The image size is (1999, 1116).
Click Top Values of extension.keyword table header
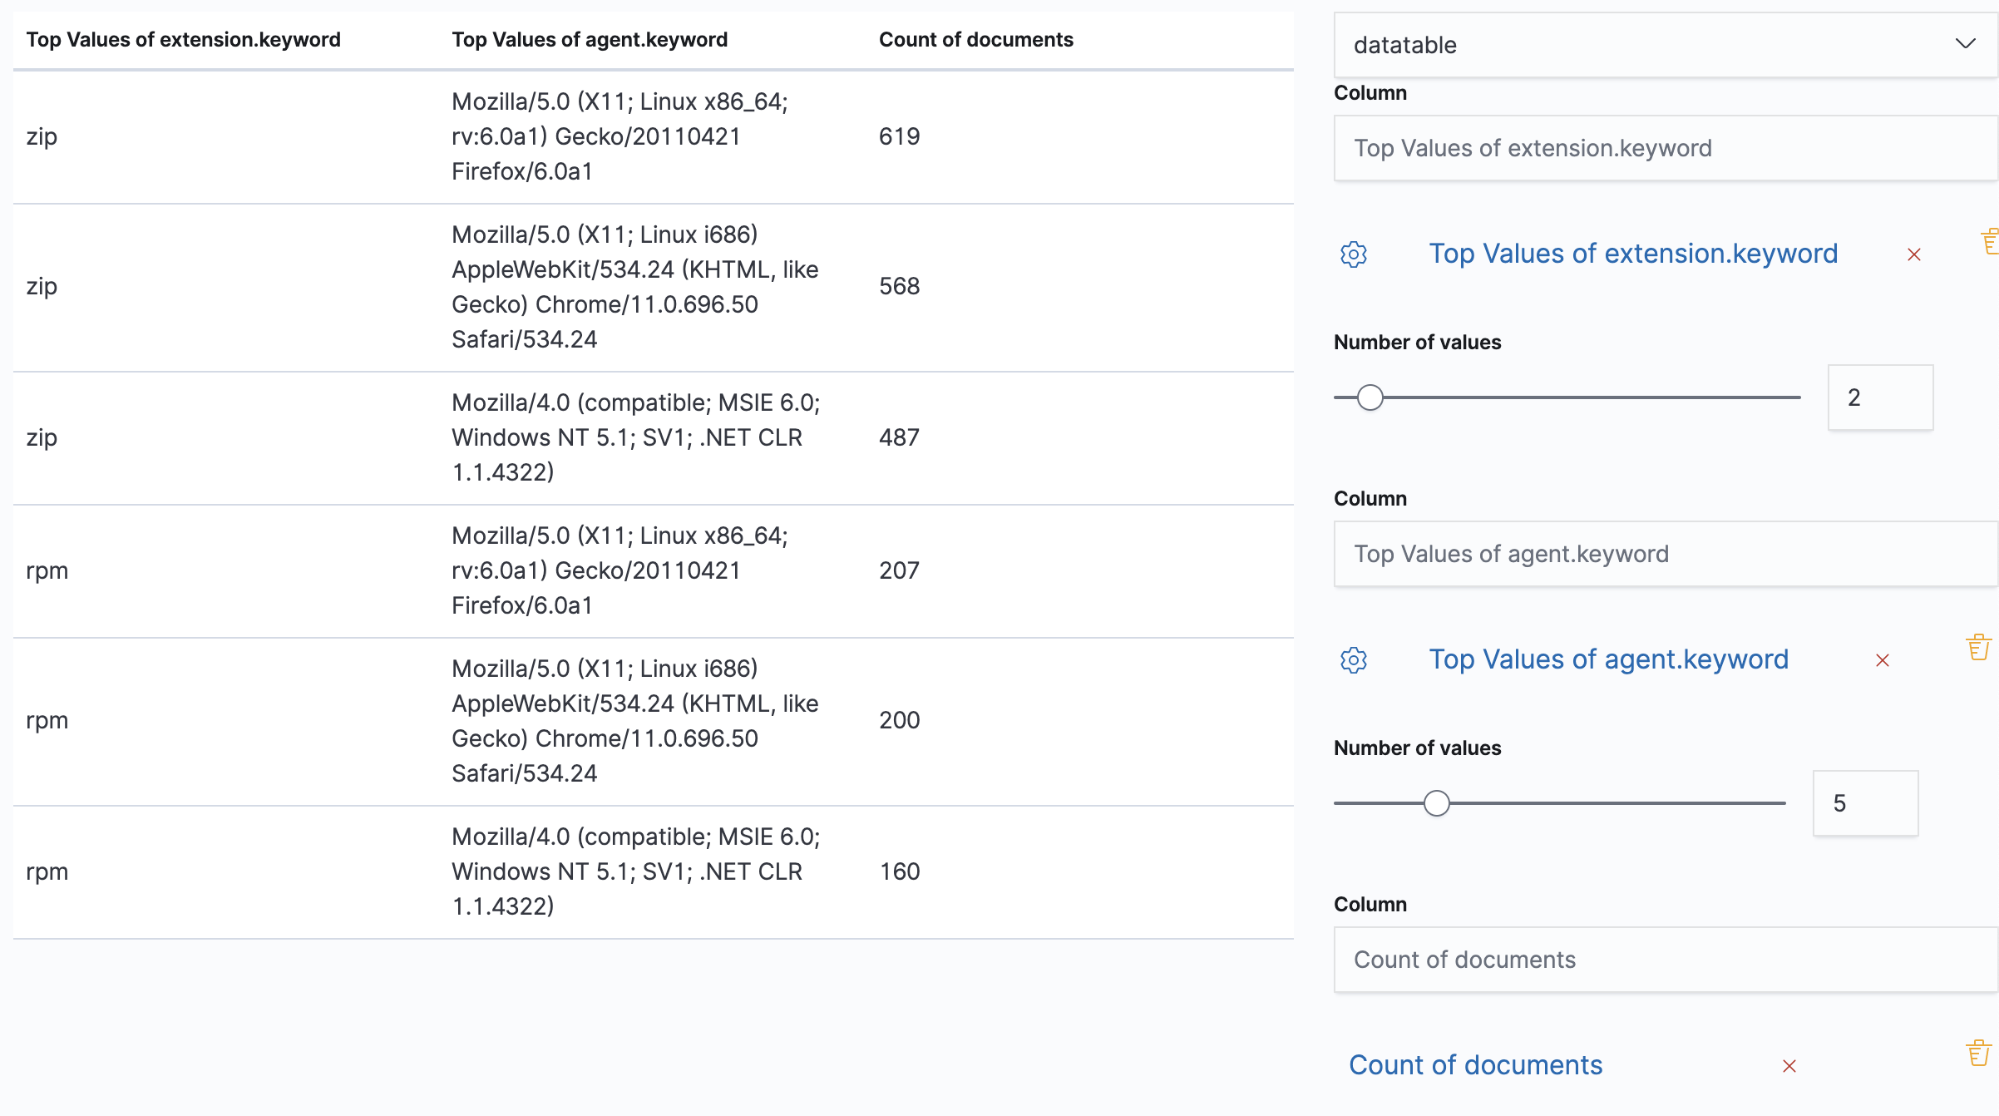tap(183, 40)
